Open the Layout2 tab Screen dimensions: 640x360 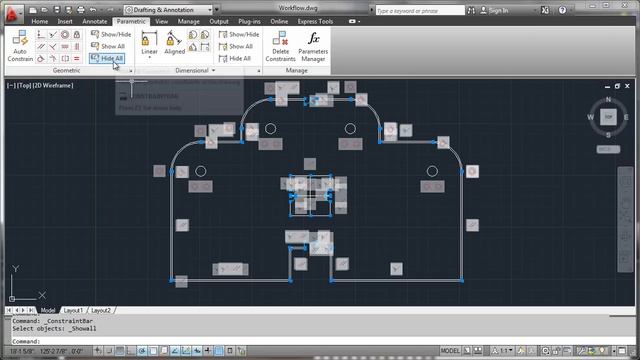point(101,310)
